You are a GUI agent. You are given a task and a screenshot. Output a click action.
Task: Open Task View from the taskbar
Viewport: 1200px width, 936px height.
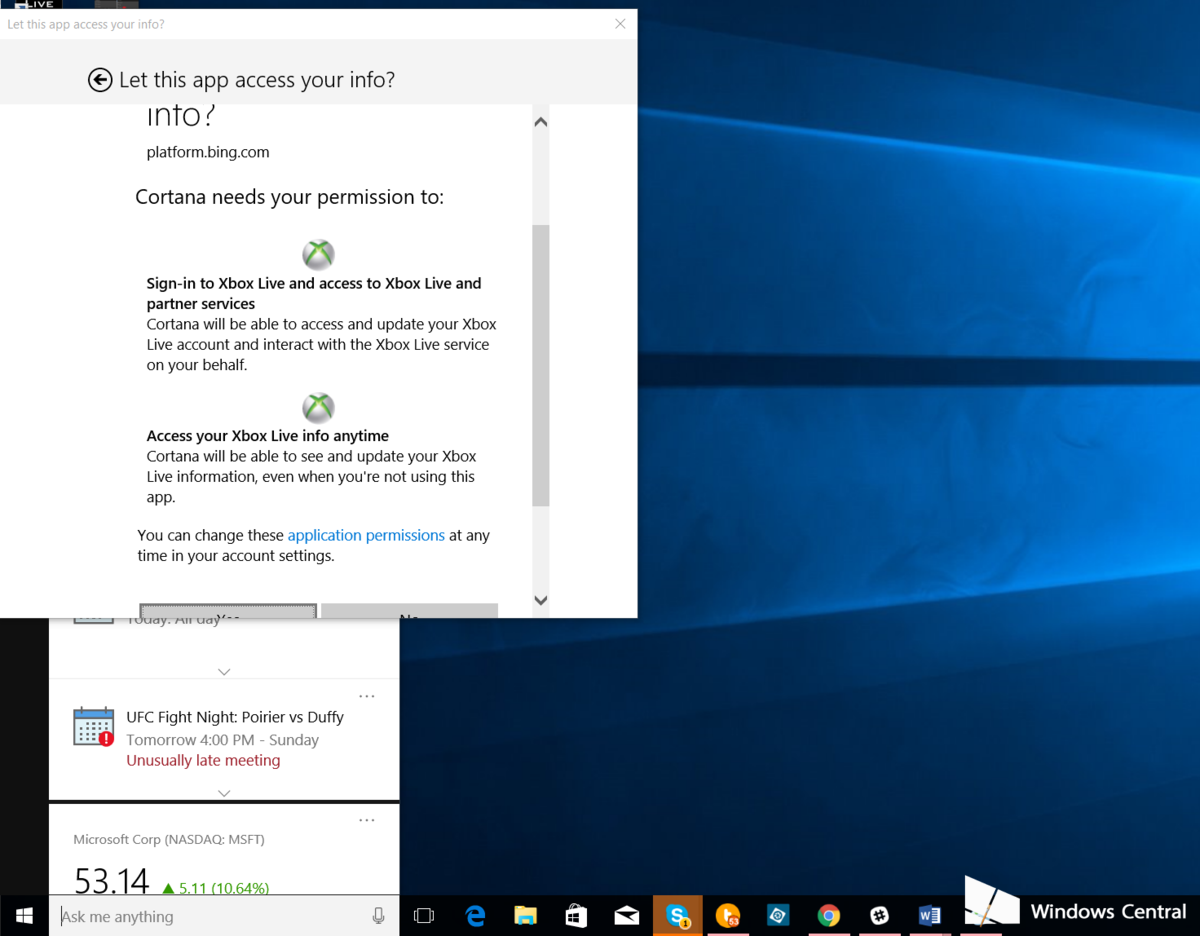(x=424, y=916)
